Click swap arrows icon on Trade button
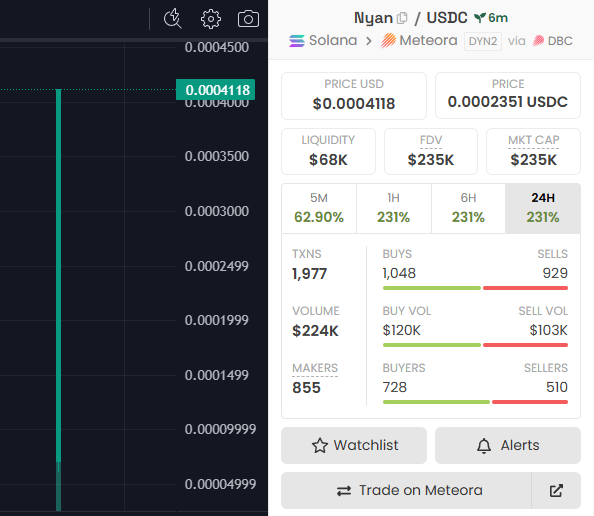The image size is (594, 516). tap(344, 491)
